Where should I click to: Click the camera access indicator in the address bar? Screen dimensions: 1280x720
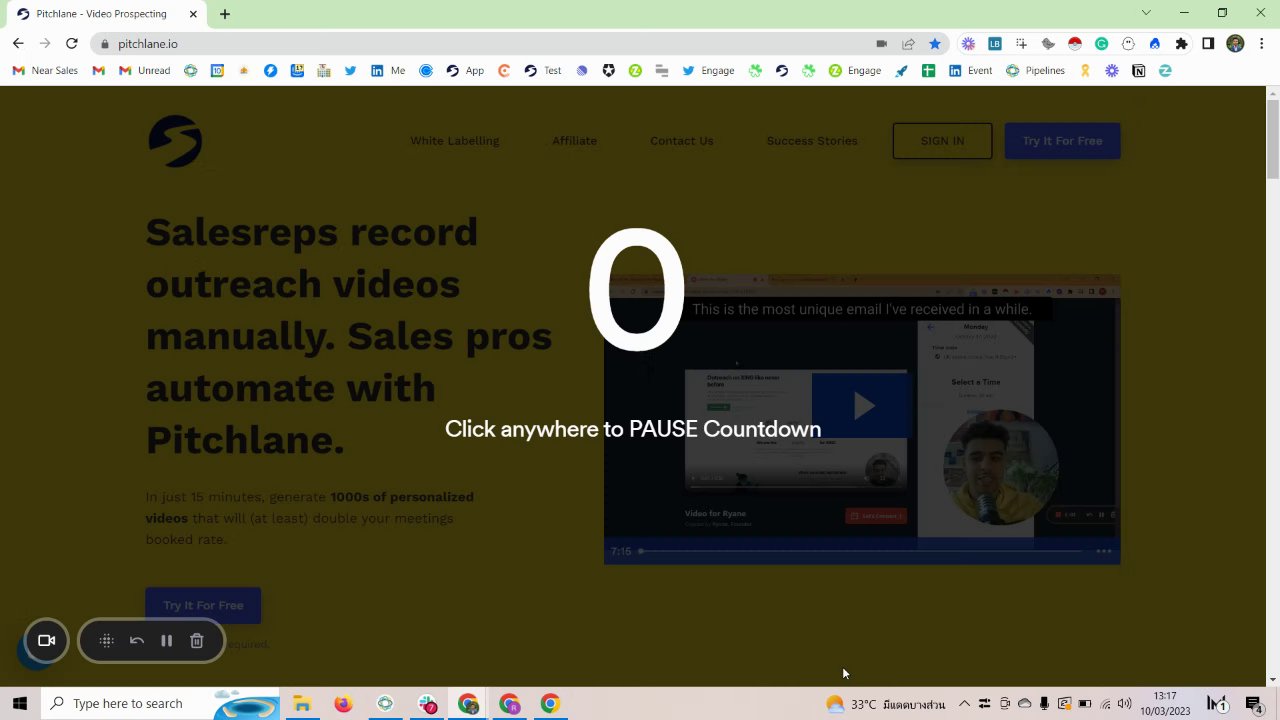881,44
